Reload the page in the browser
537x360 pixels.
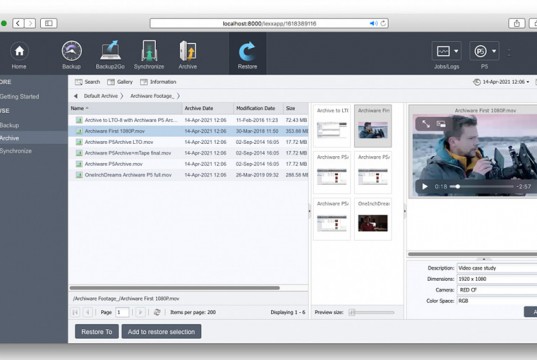tap(383, 23)
